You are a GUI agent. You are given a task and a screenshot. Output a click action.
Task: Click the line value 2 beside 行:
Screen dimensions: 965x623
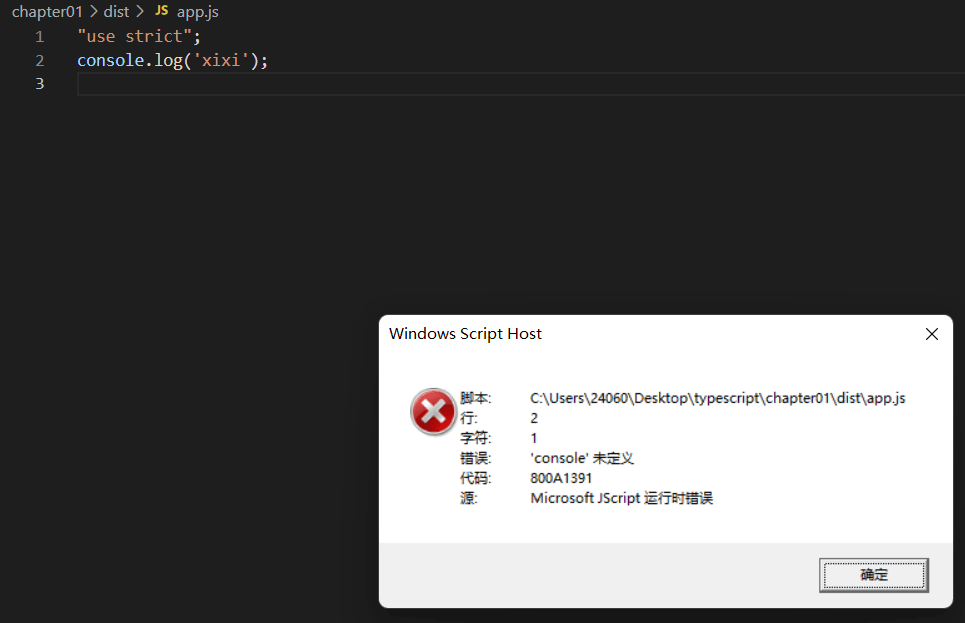[534, 418]
